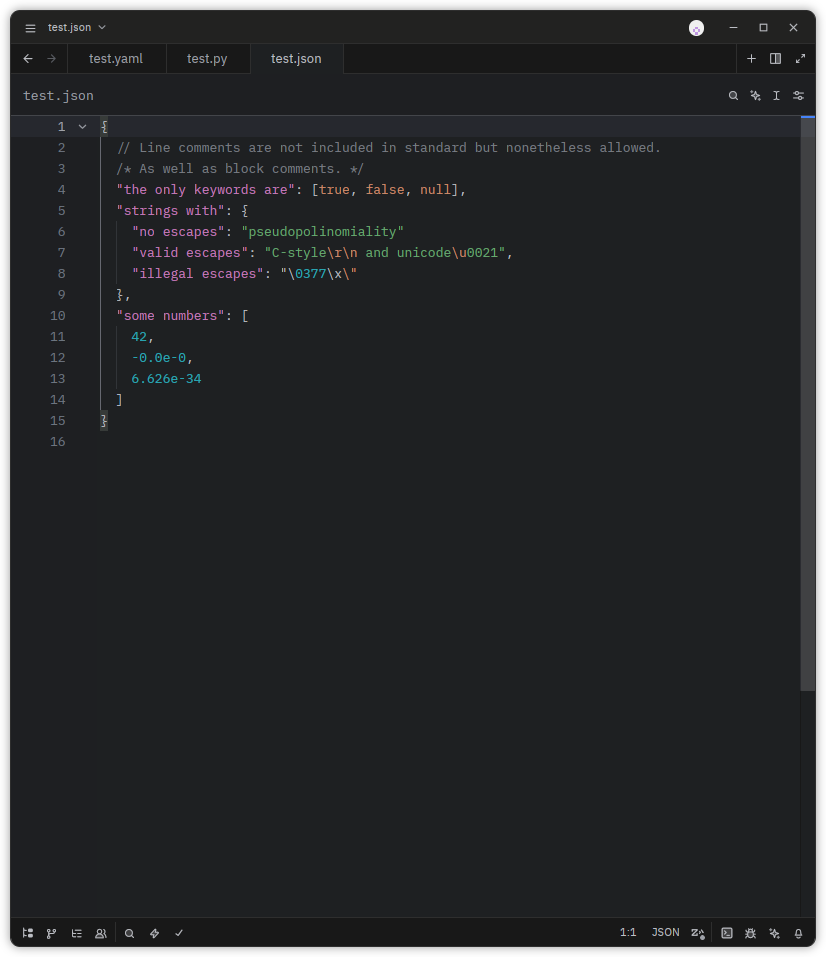The height and width of the screenshot is (957, 826).
Task: Toggle the git panel in the status bar
Action: [52, 933]
